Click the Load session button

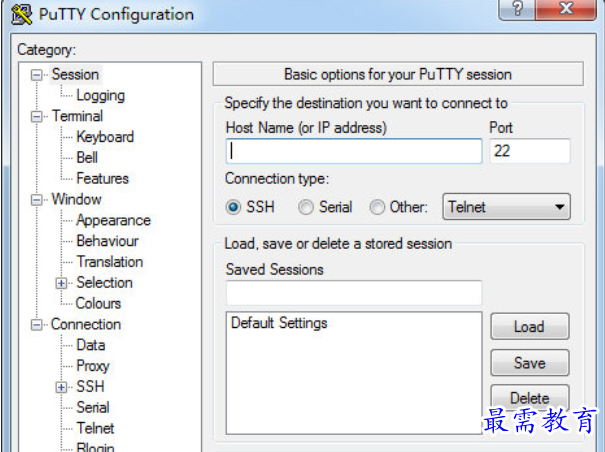[529, 327]
